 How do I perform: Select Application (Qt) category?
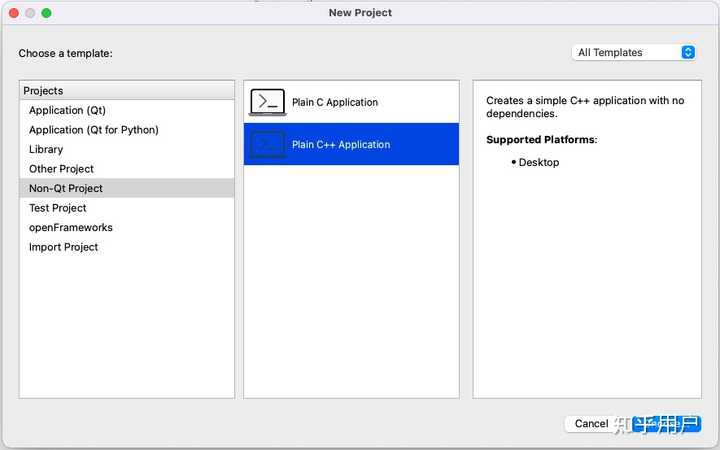pos(127,110)
